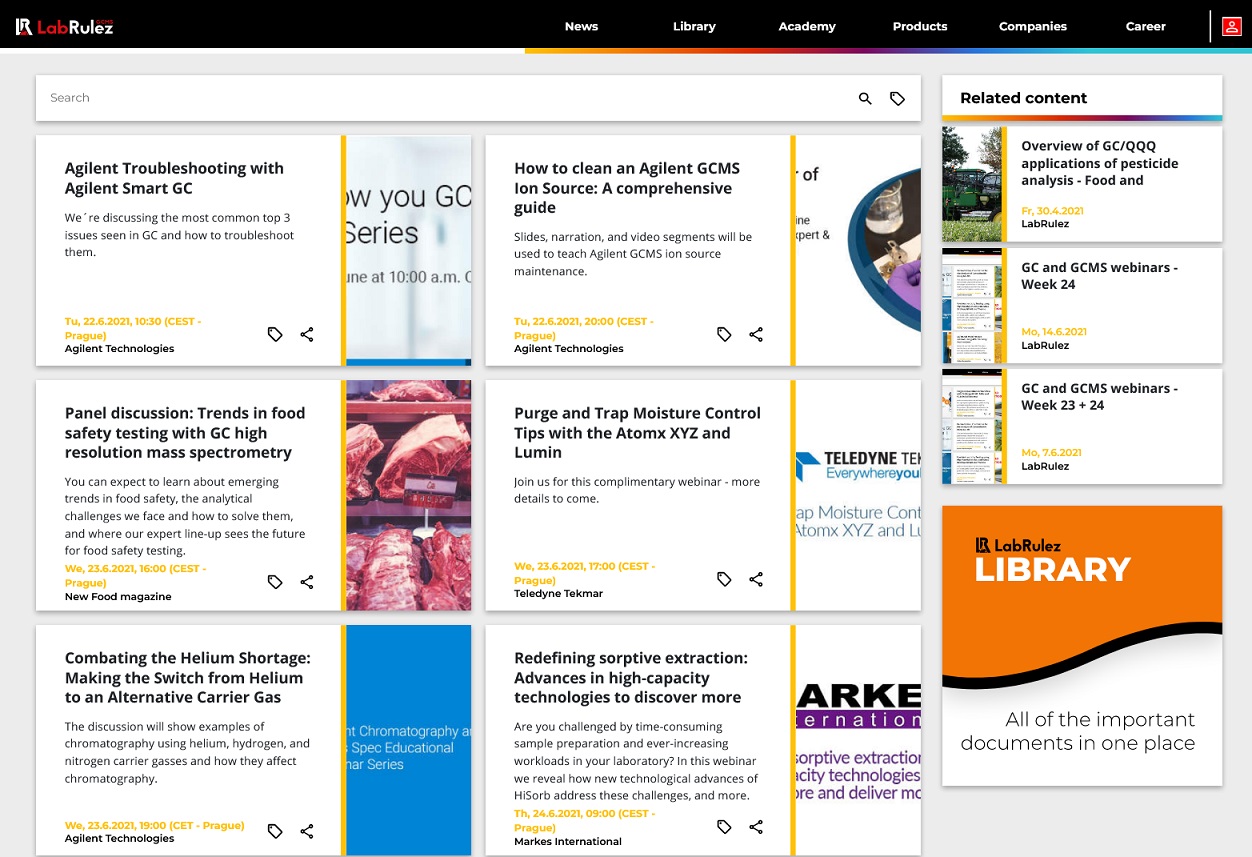
Task: Open the Products menu
Action: click(x=920, y=27)
